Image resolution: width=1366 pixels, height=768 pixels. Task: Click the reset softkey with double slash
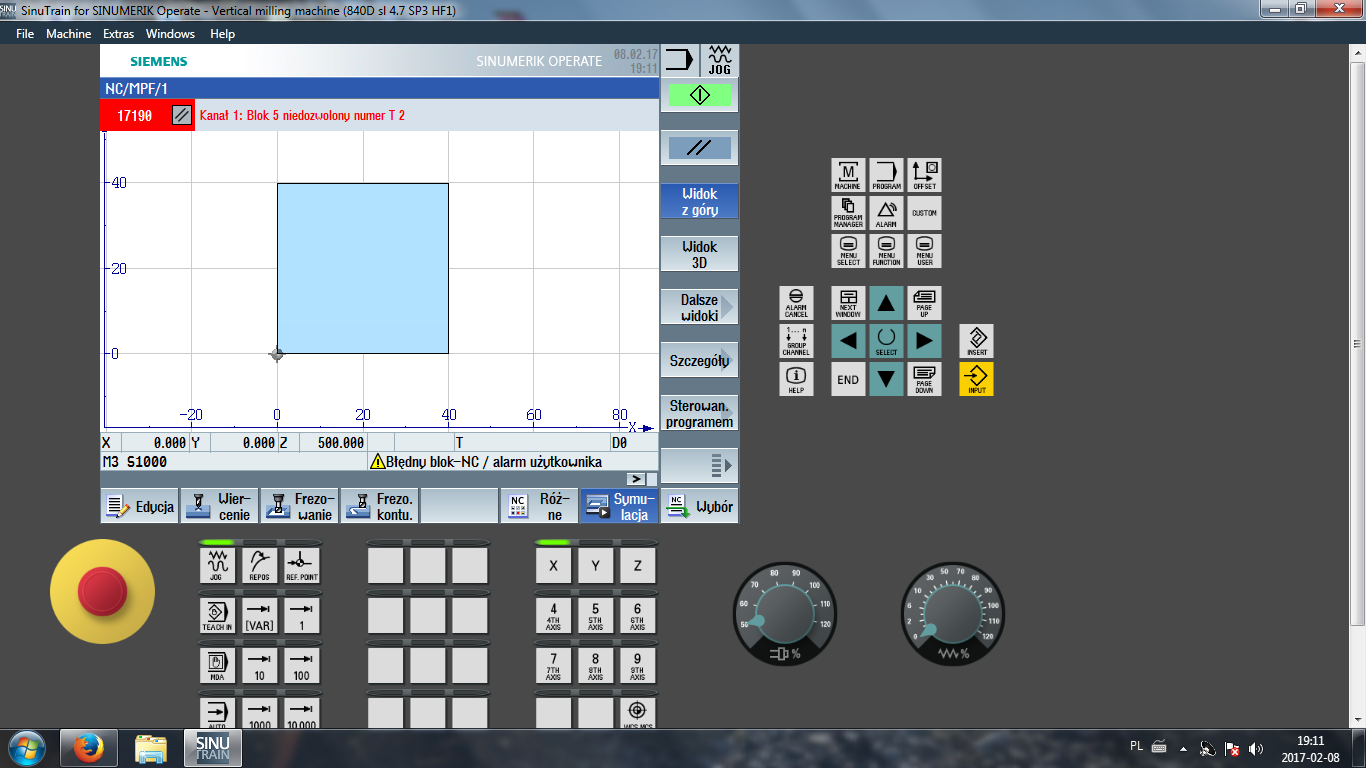[x=699, y=148]
